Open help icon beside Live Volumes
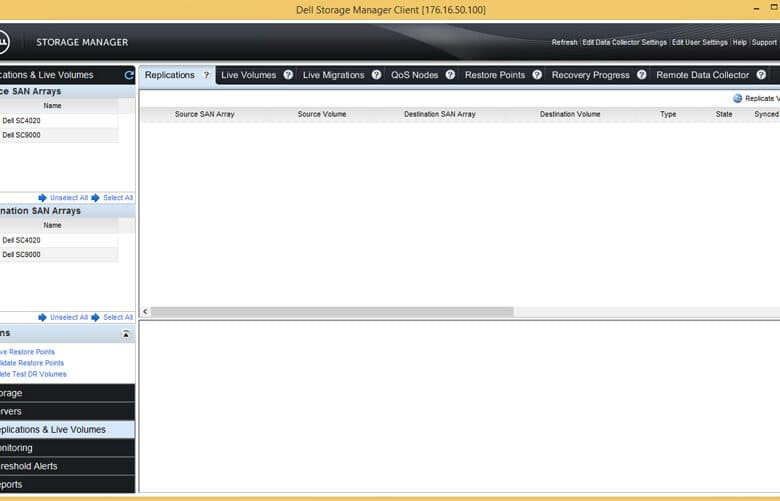This screenshot has width=780, height=501. point(288,75)
